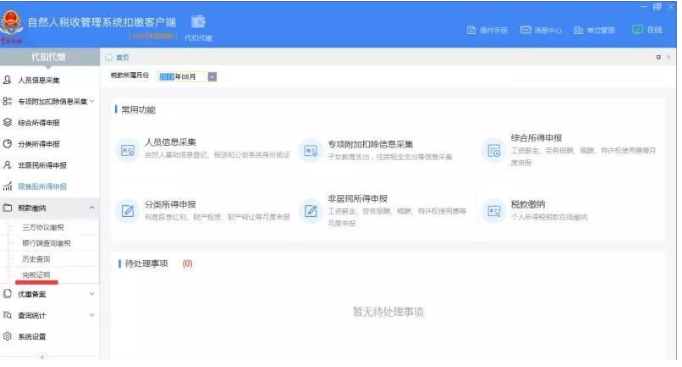Expand the 优惠备案 sidebar menu

pos(92,294)
